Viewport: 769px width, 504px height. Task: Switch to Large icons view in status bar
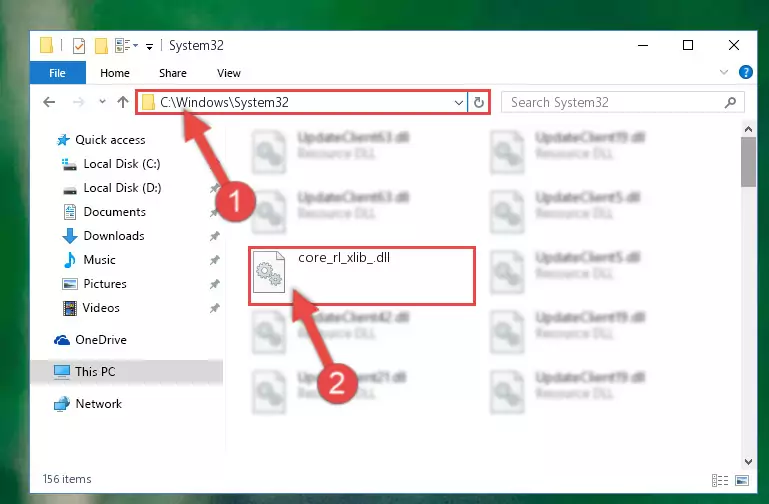coord(742,480)
